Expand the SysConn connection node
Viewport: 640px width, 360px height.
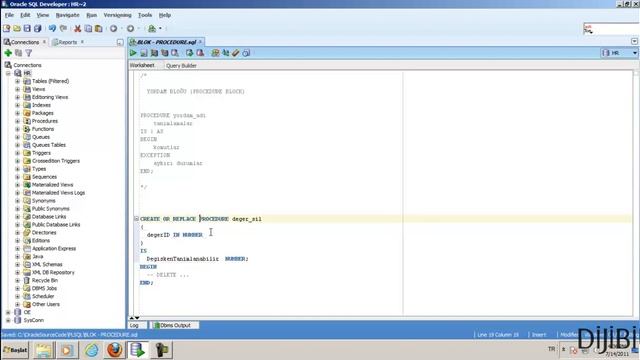tap(8, 320)
